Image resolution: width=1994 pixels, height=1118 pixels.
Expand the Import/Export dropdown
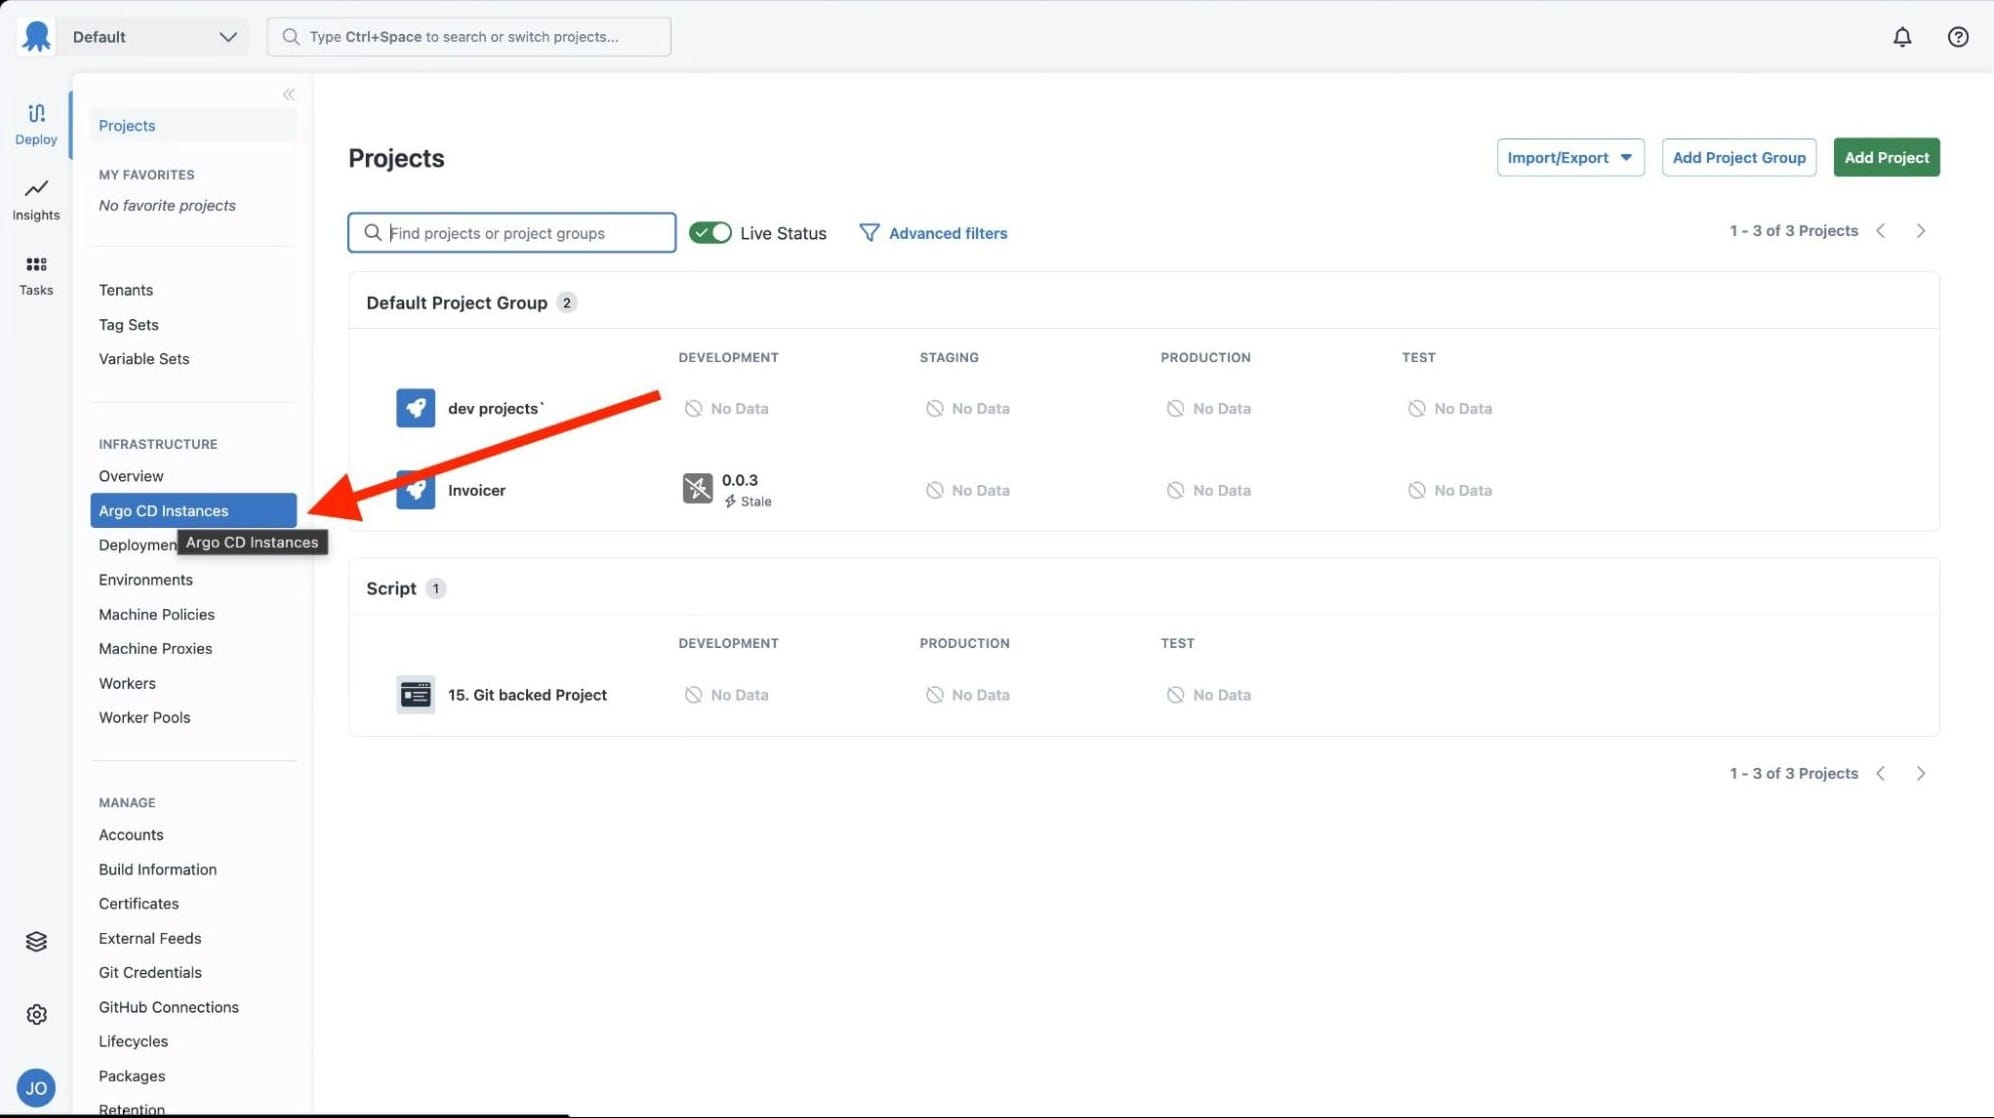click(1569, 157)
